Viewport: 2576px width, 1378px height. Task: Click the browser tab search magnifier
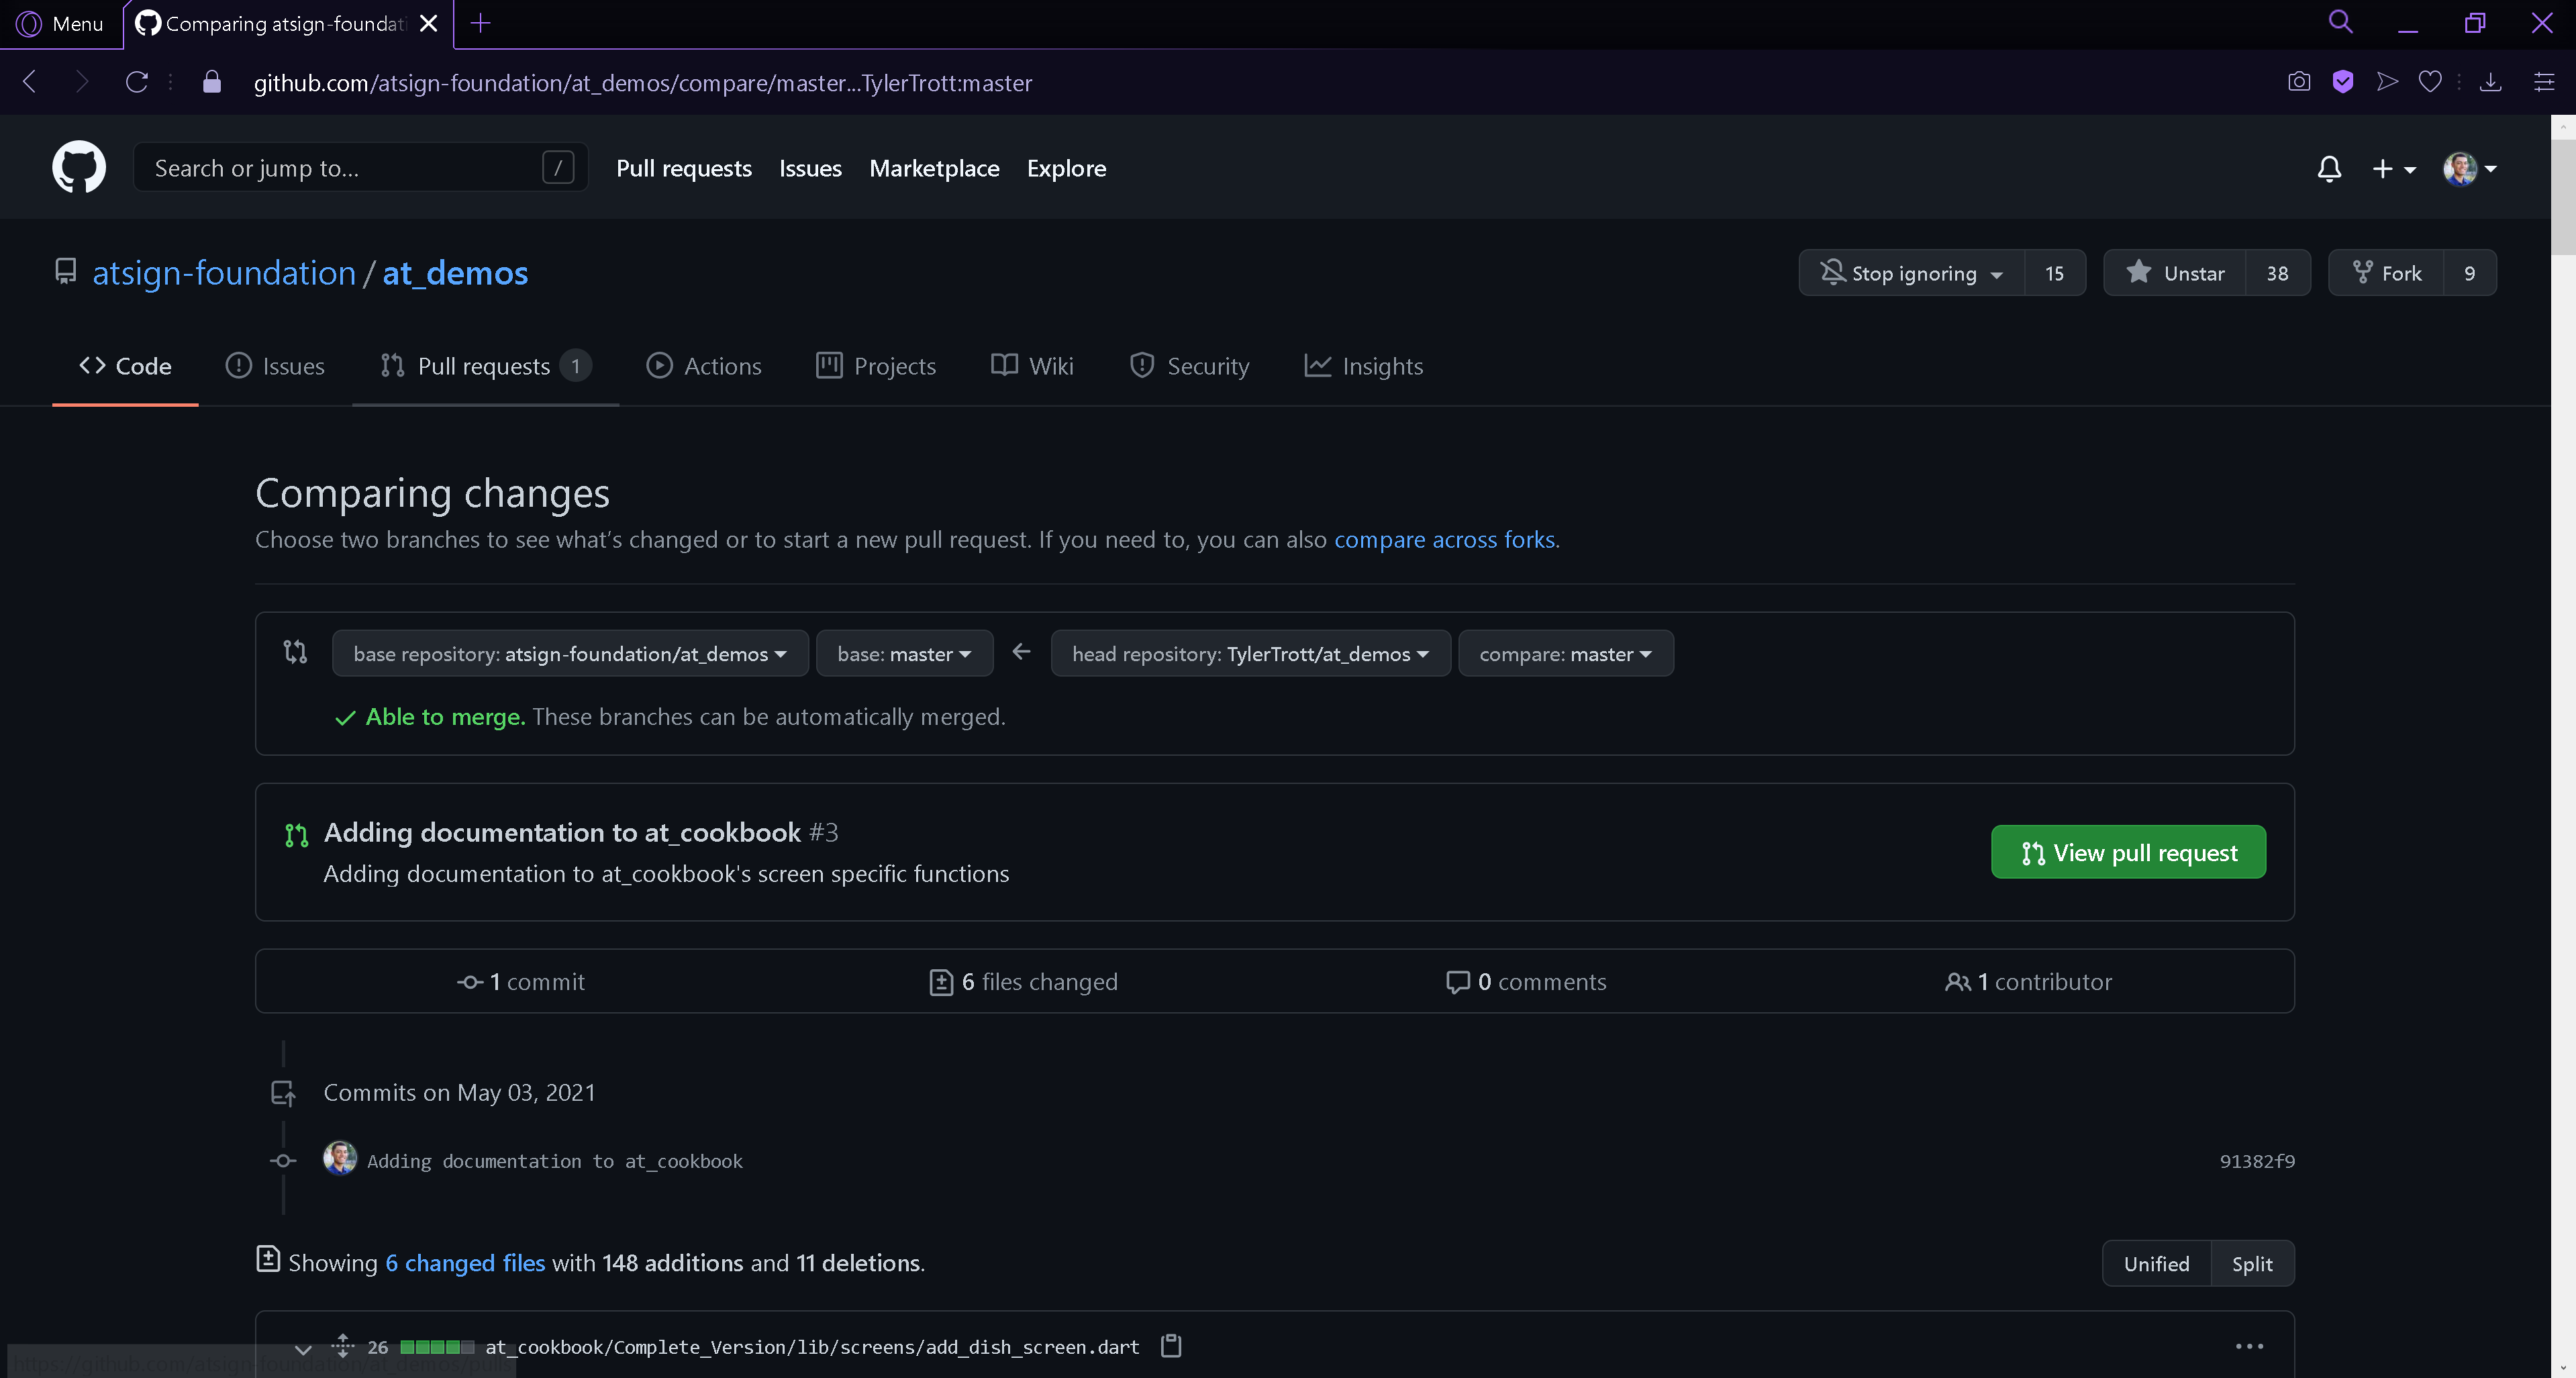click(2340, 22)
